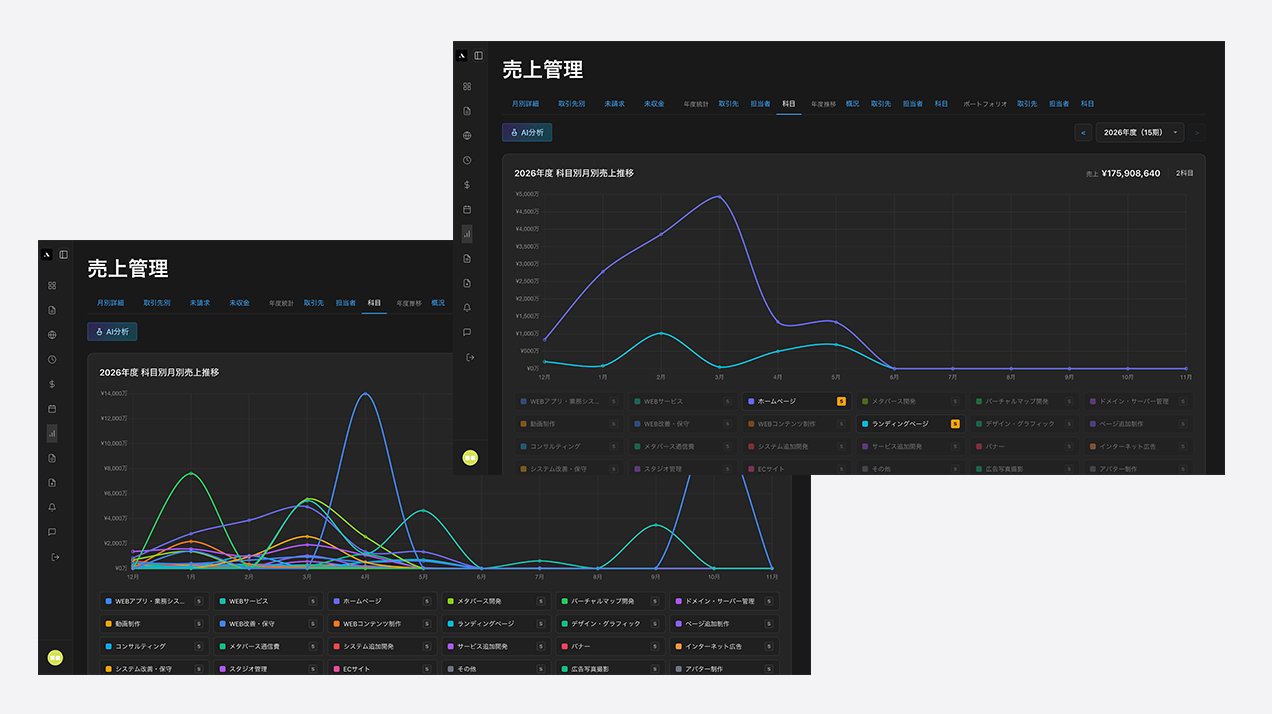Open dashboard grid icon in lower-left window sidebar

[52, 285]
